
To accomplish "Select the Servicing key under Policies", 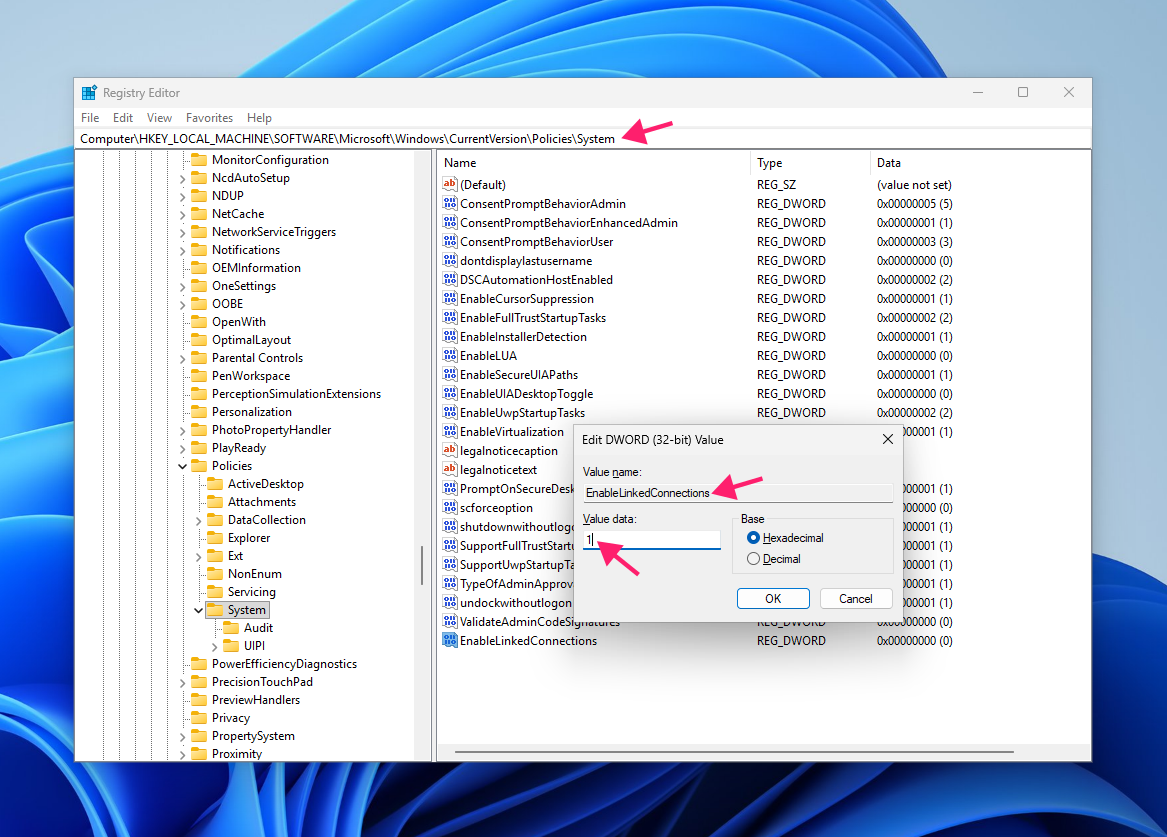I will point(252,592).
